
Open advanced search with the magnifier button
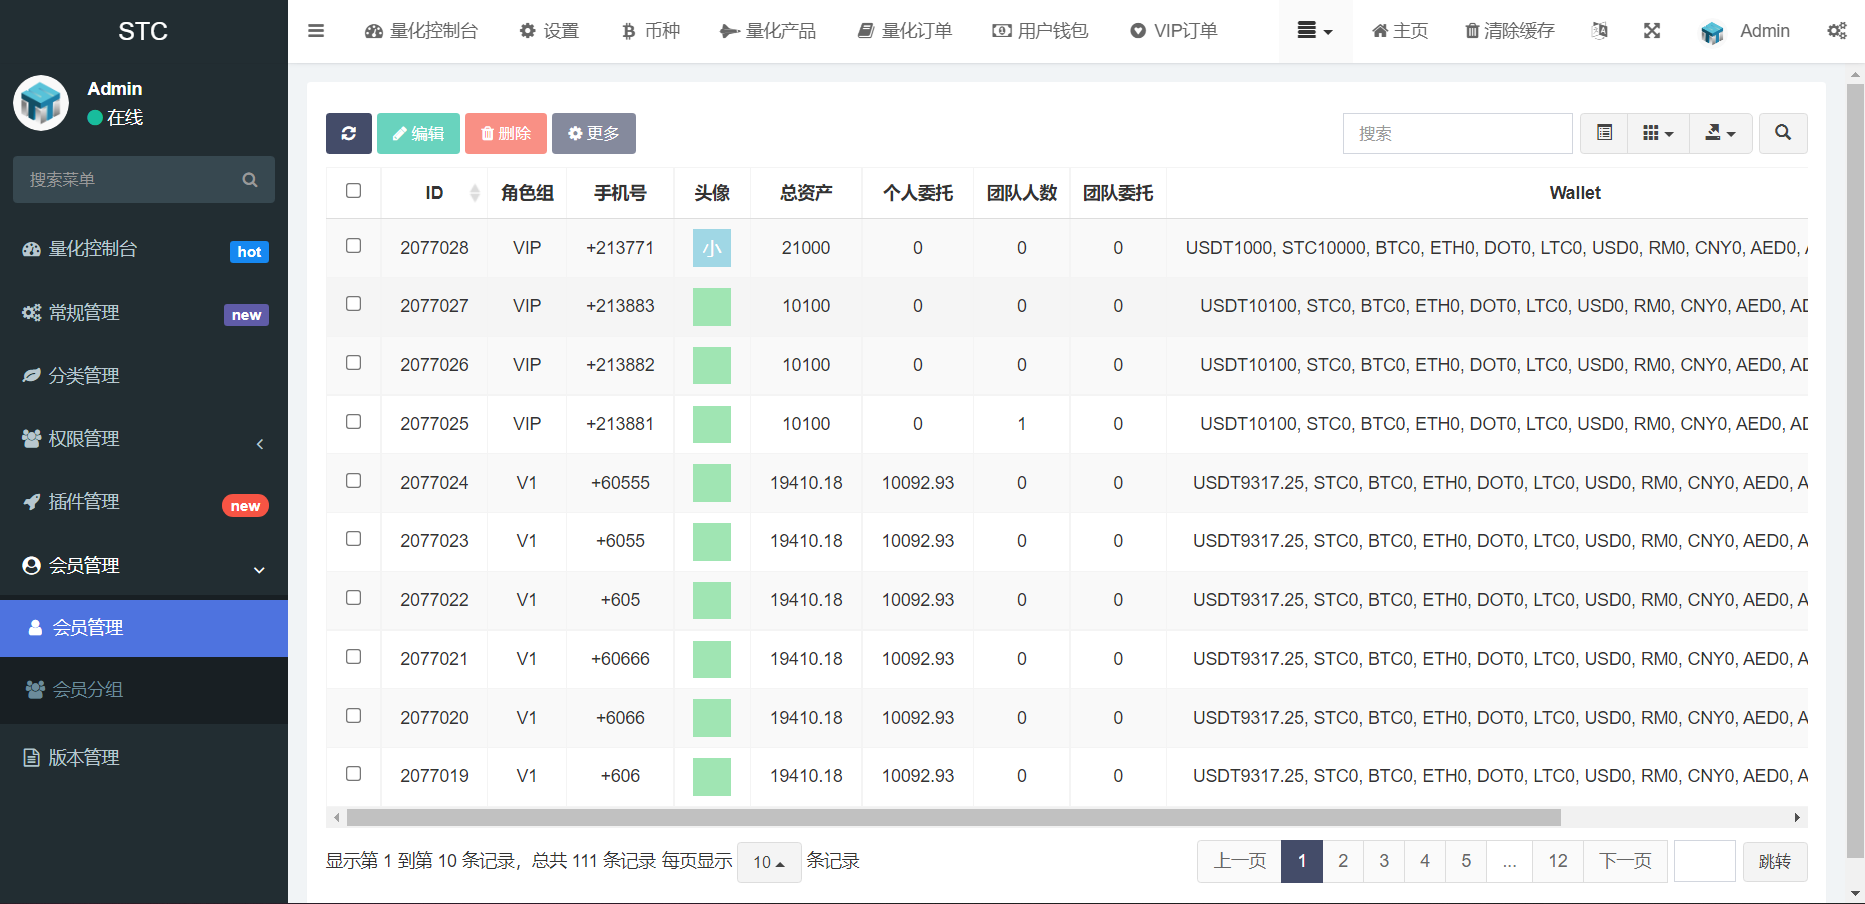1783,133
